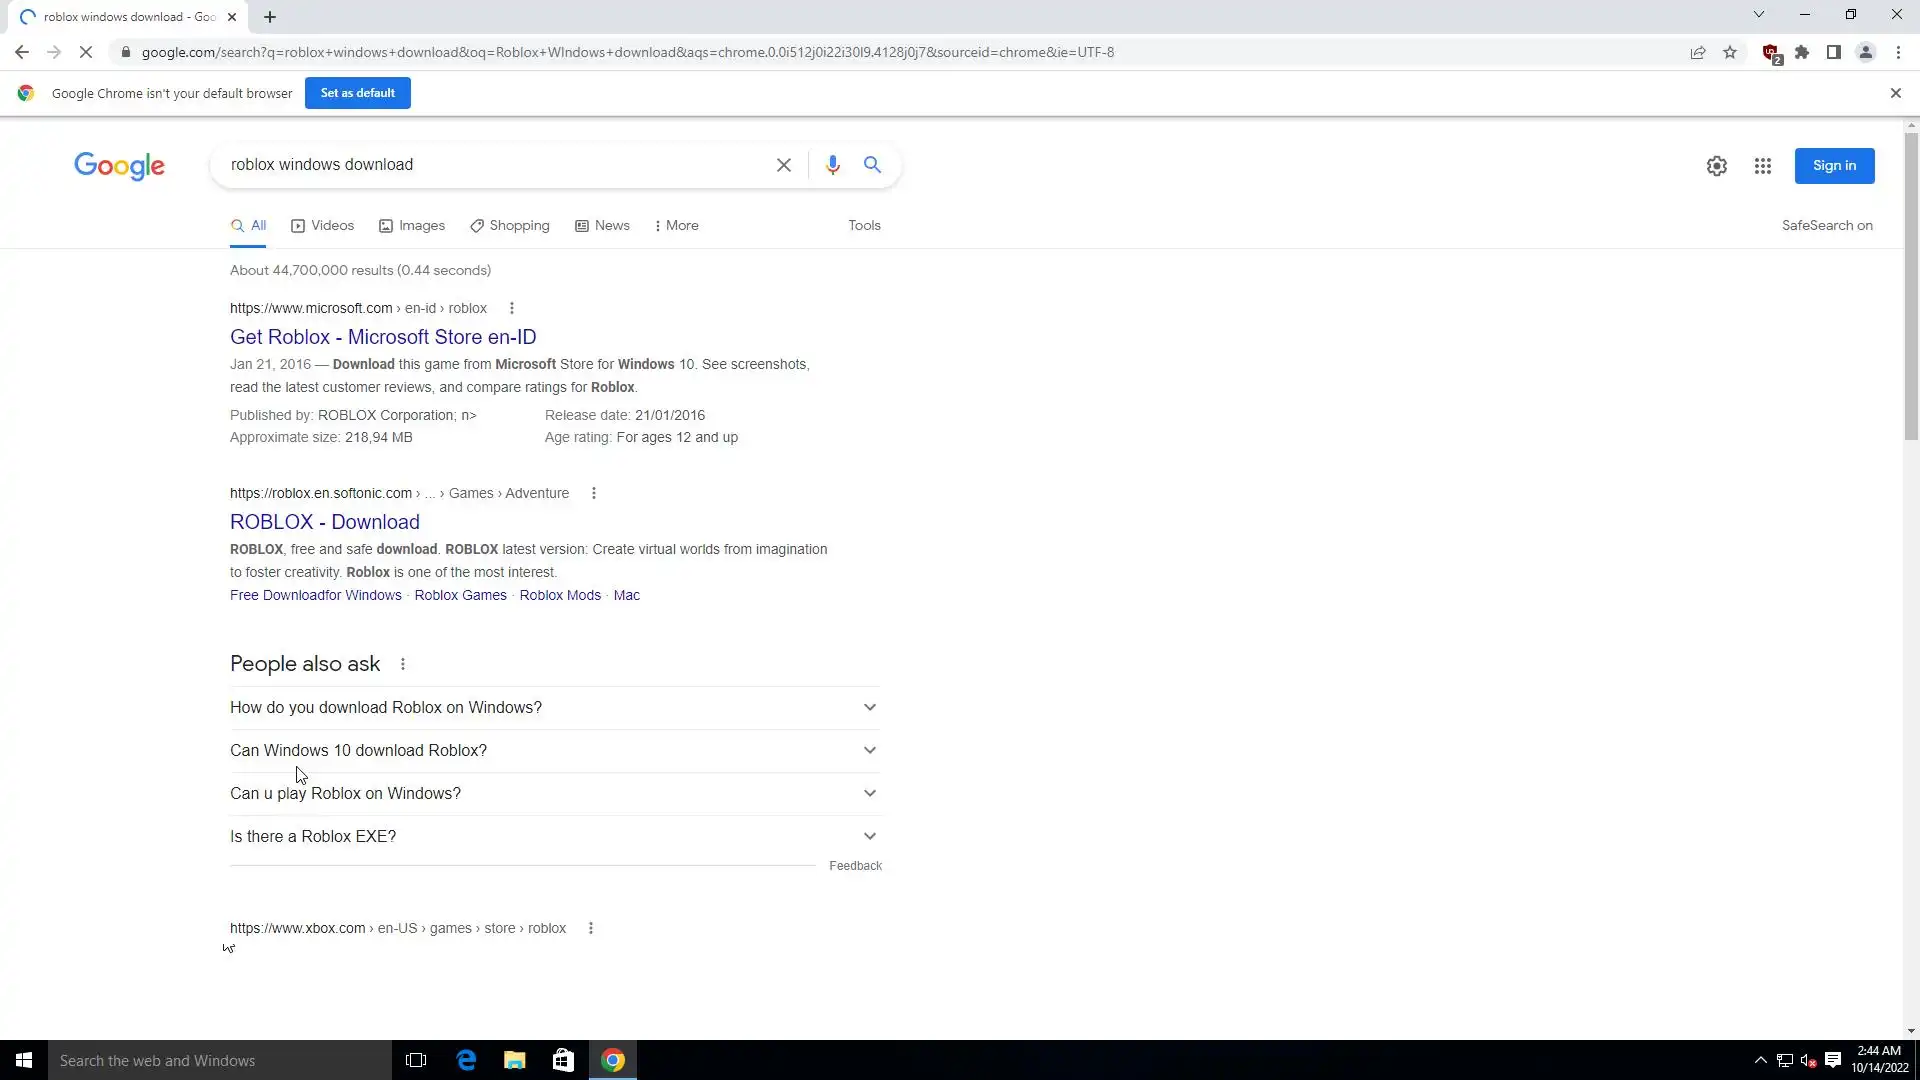
Task: Clear the search box with X icon
Action: [784, 165]
